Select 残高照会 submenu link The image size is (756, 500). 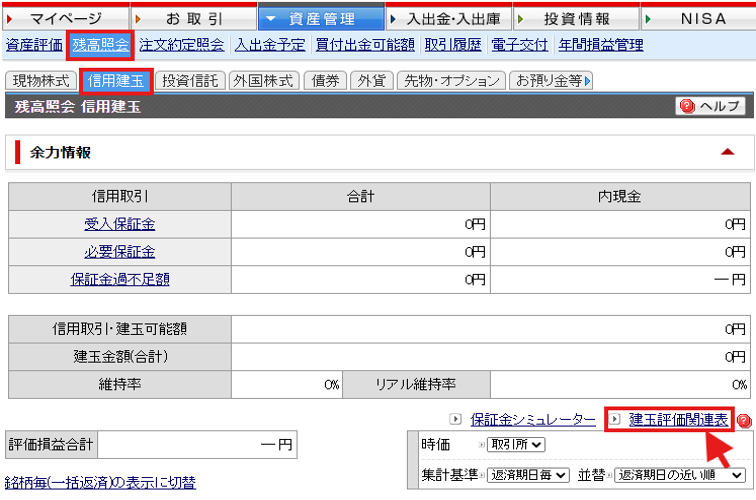coord(100,45)
